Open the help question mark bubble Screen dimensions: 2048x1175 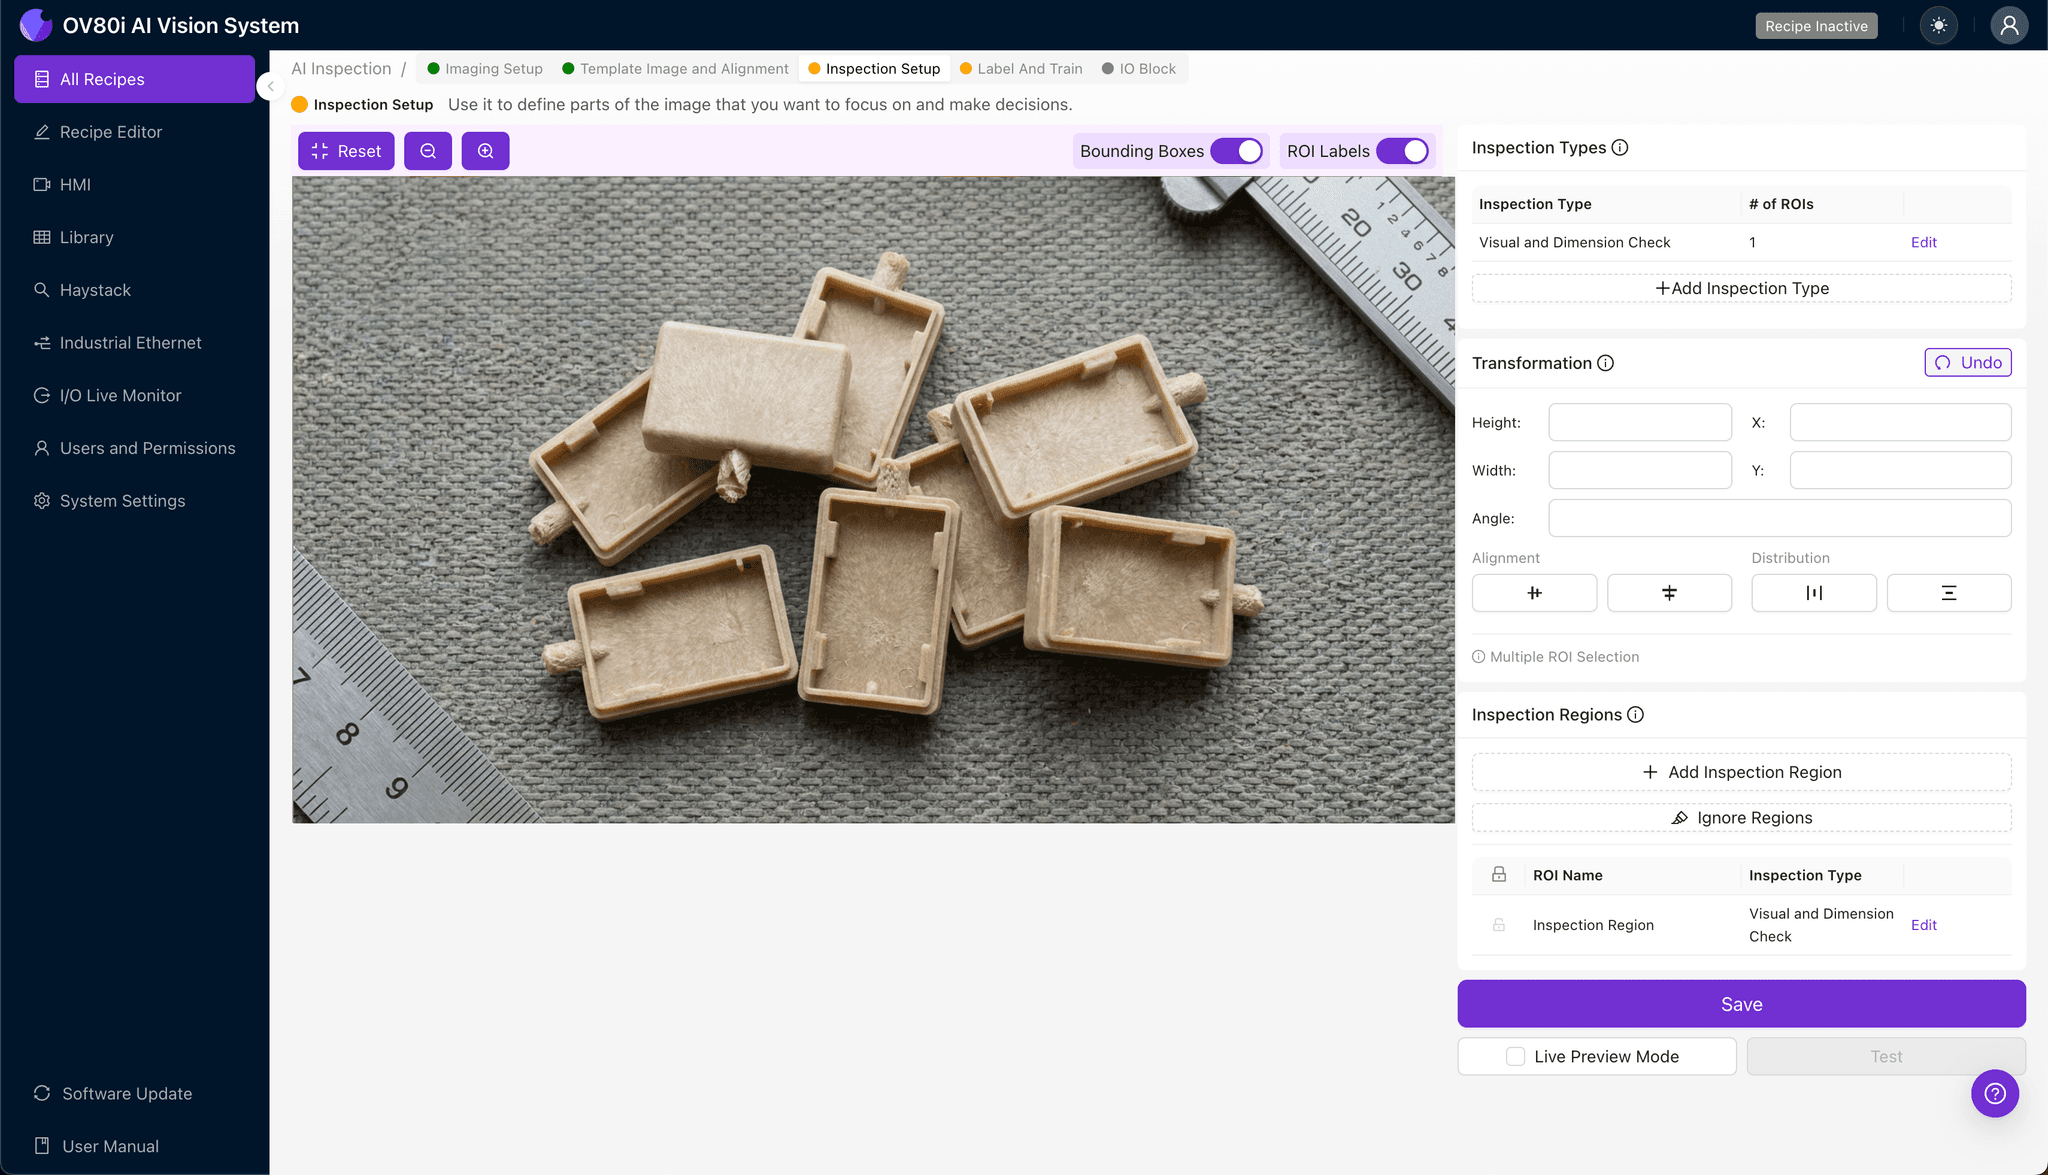[x=1994, y=1093]
